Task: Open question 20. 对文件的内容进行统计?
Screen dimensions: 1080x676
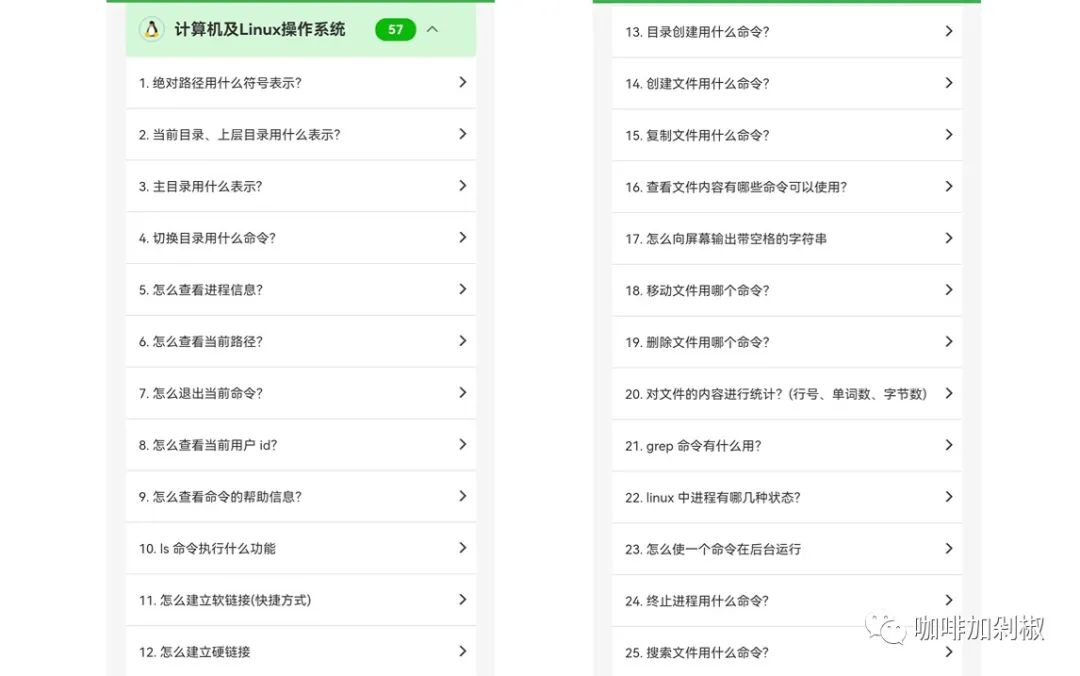Action: (x=787, y=393)
